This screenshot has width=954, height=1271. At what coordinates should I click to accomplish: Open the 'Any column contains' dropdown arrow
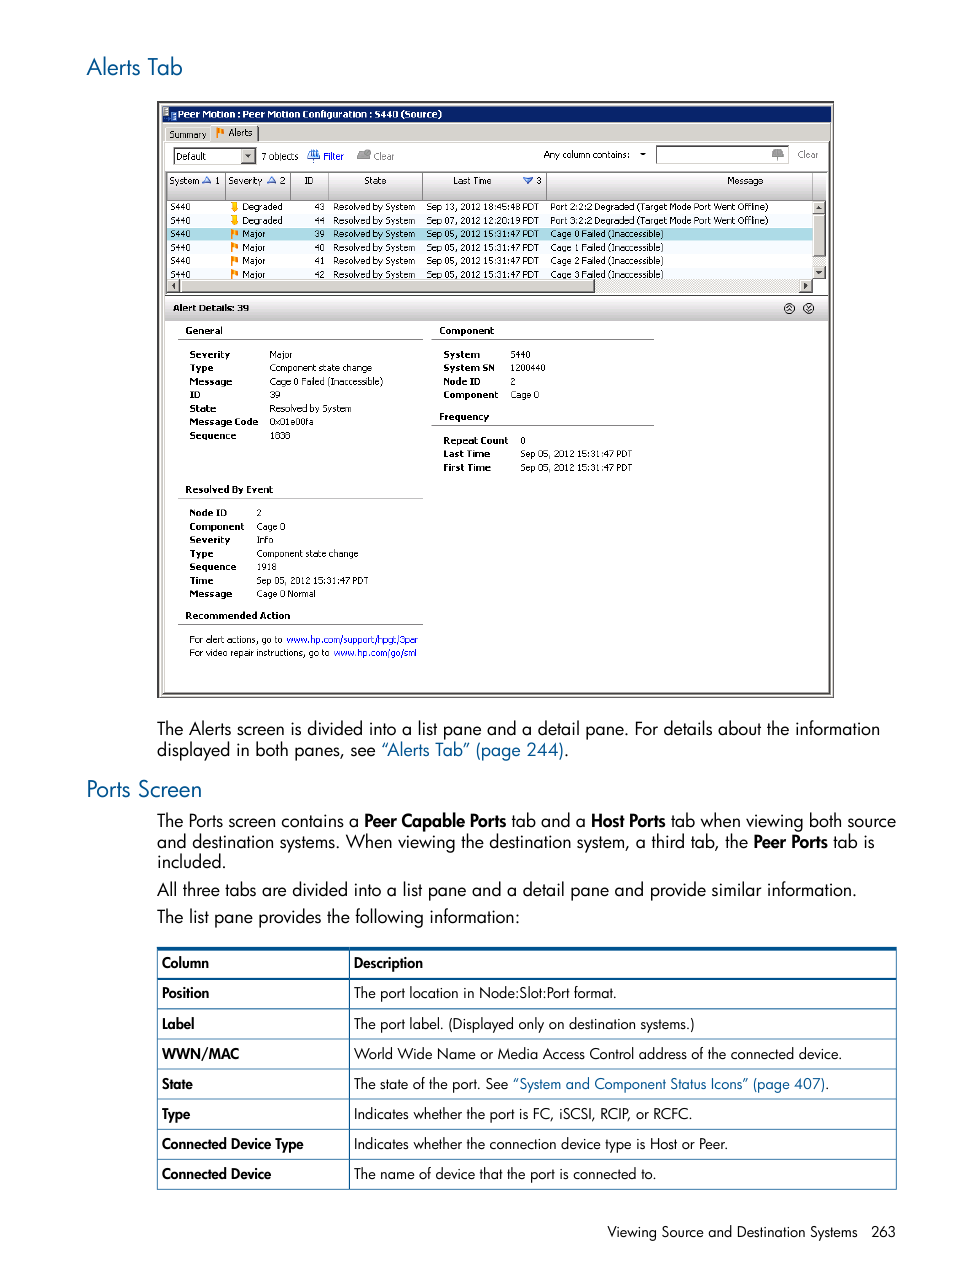[643, 155]
